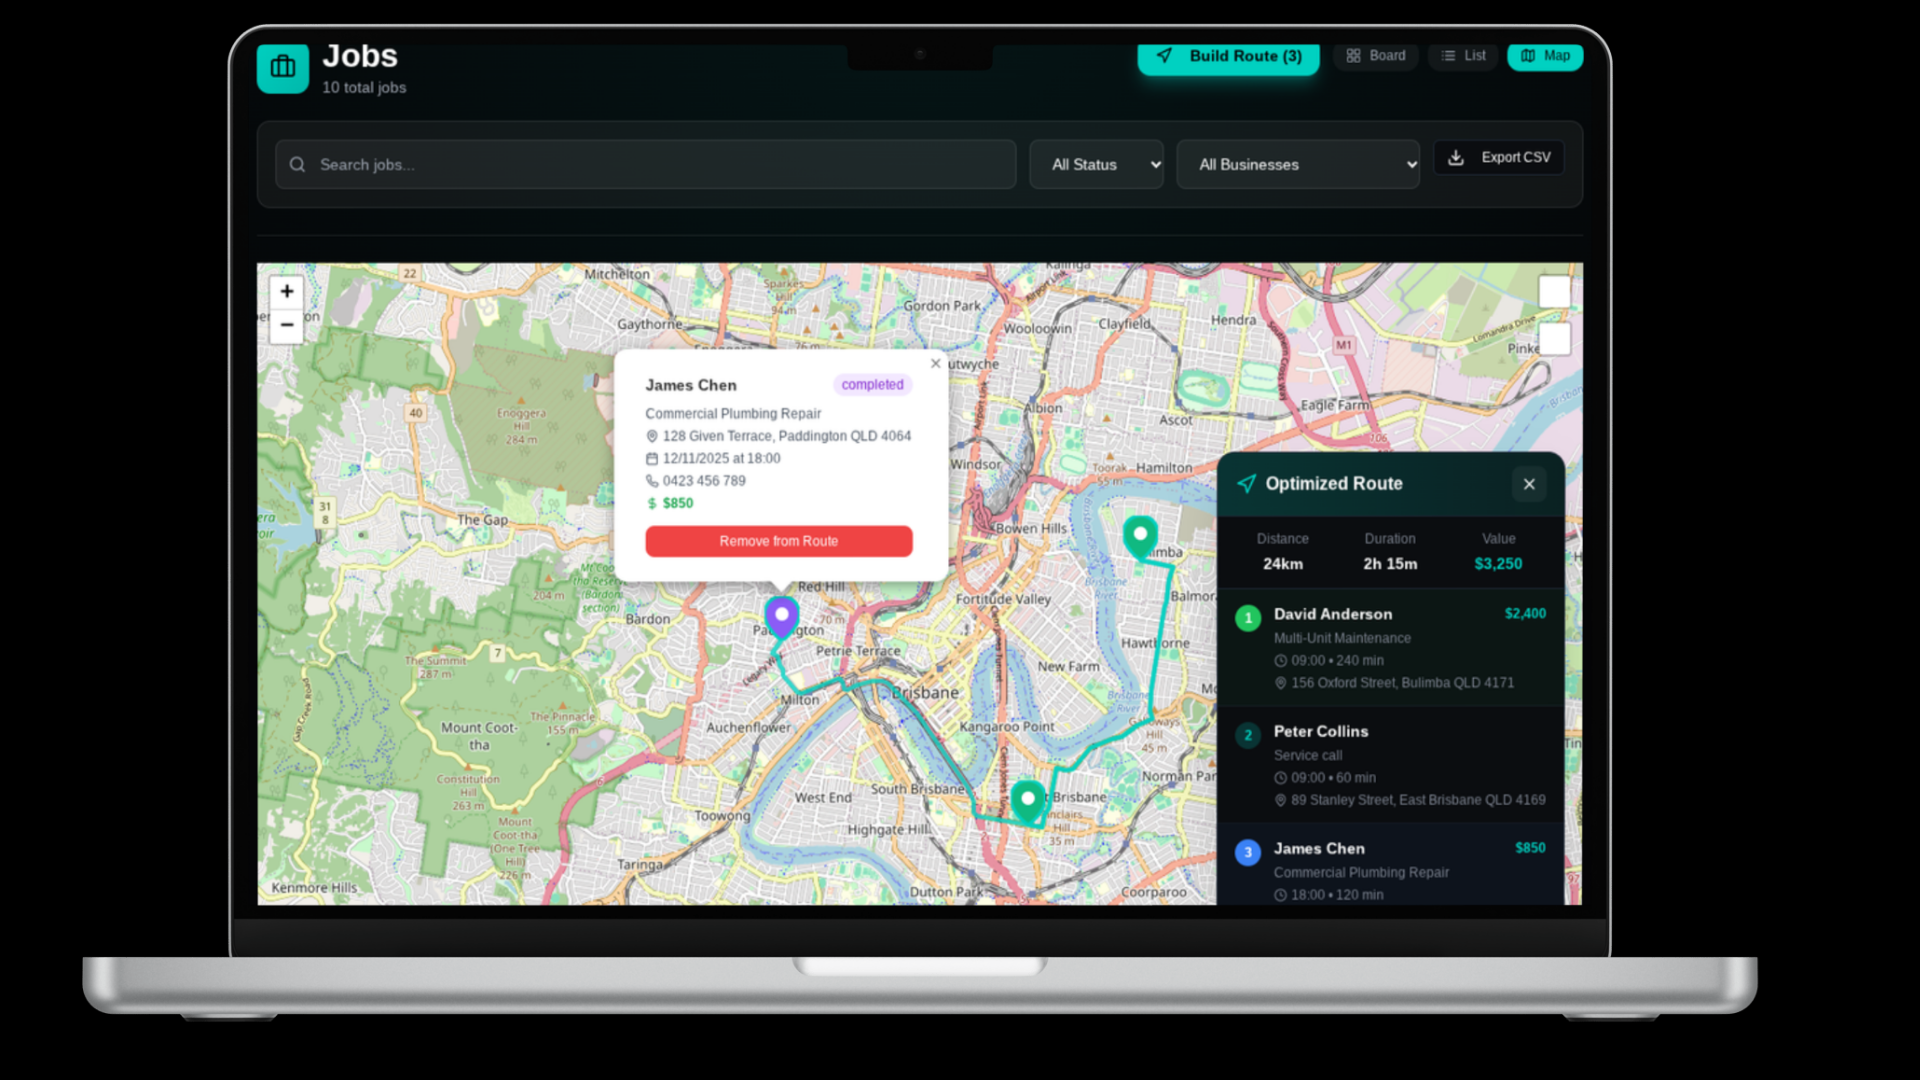The width and height of the screenshot is (1920, 1080).
Task: Switch to the List view
Action: point(1462,56)
